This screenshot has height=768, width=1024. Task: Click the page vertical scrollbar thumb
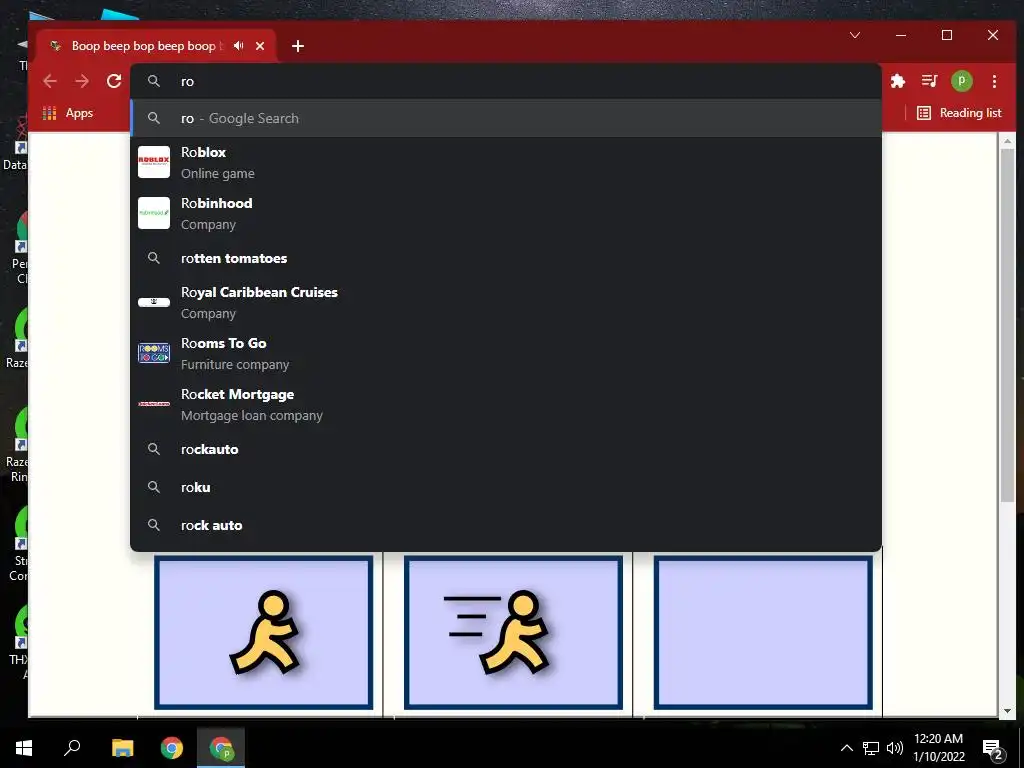(x=1008, y=325)
